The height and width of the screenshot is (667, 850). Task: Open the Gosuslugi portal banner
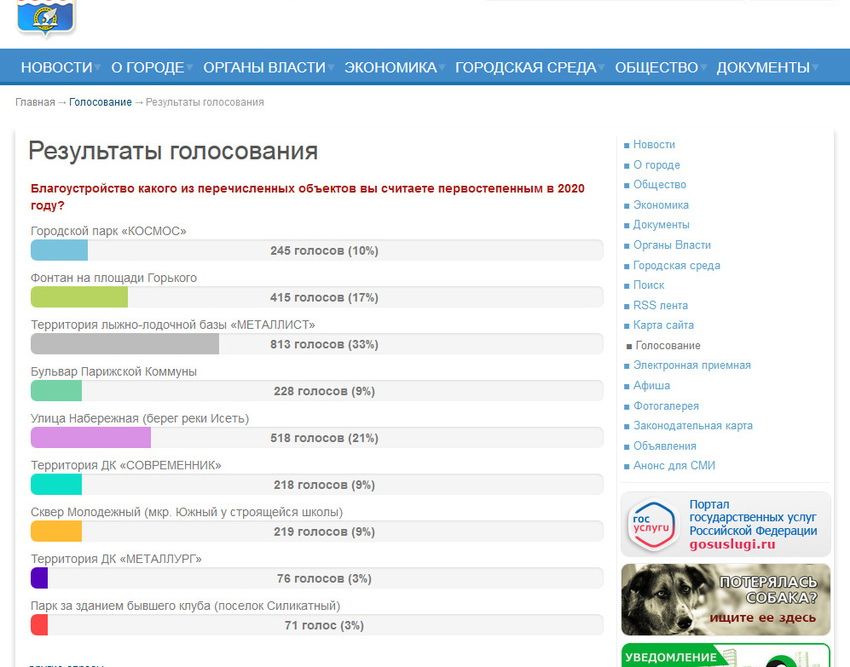[725, 524]
